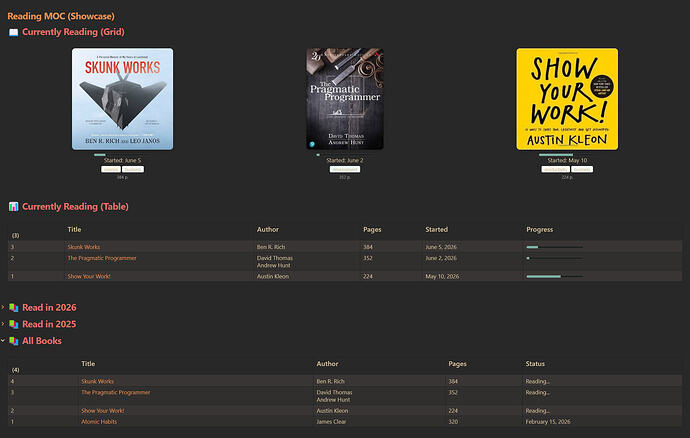Expand the Read in 2026 section
Viewport: 690px width, 438px height.
[x=3, y=307]
